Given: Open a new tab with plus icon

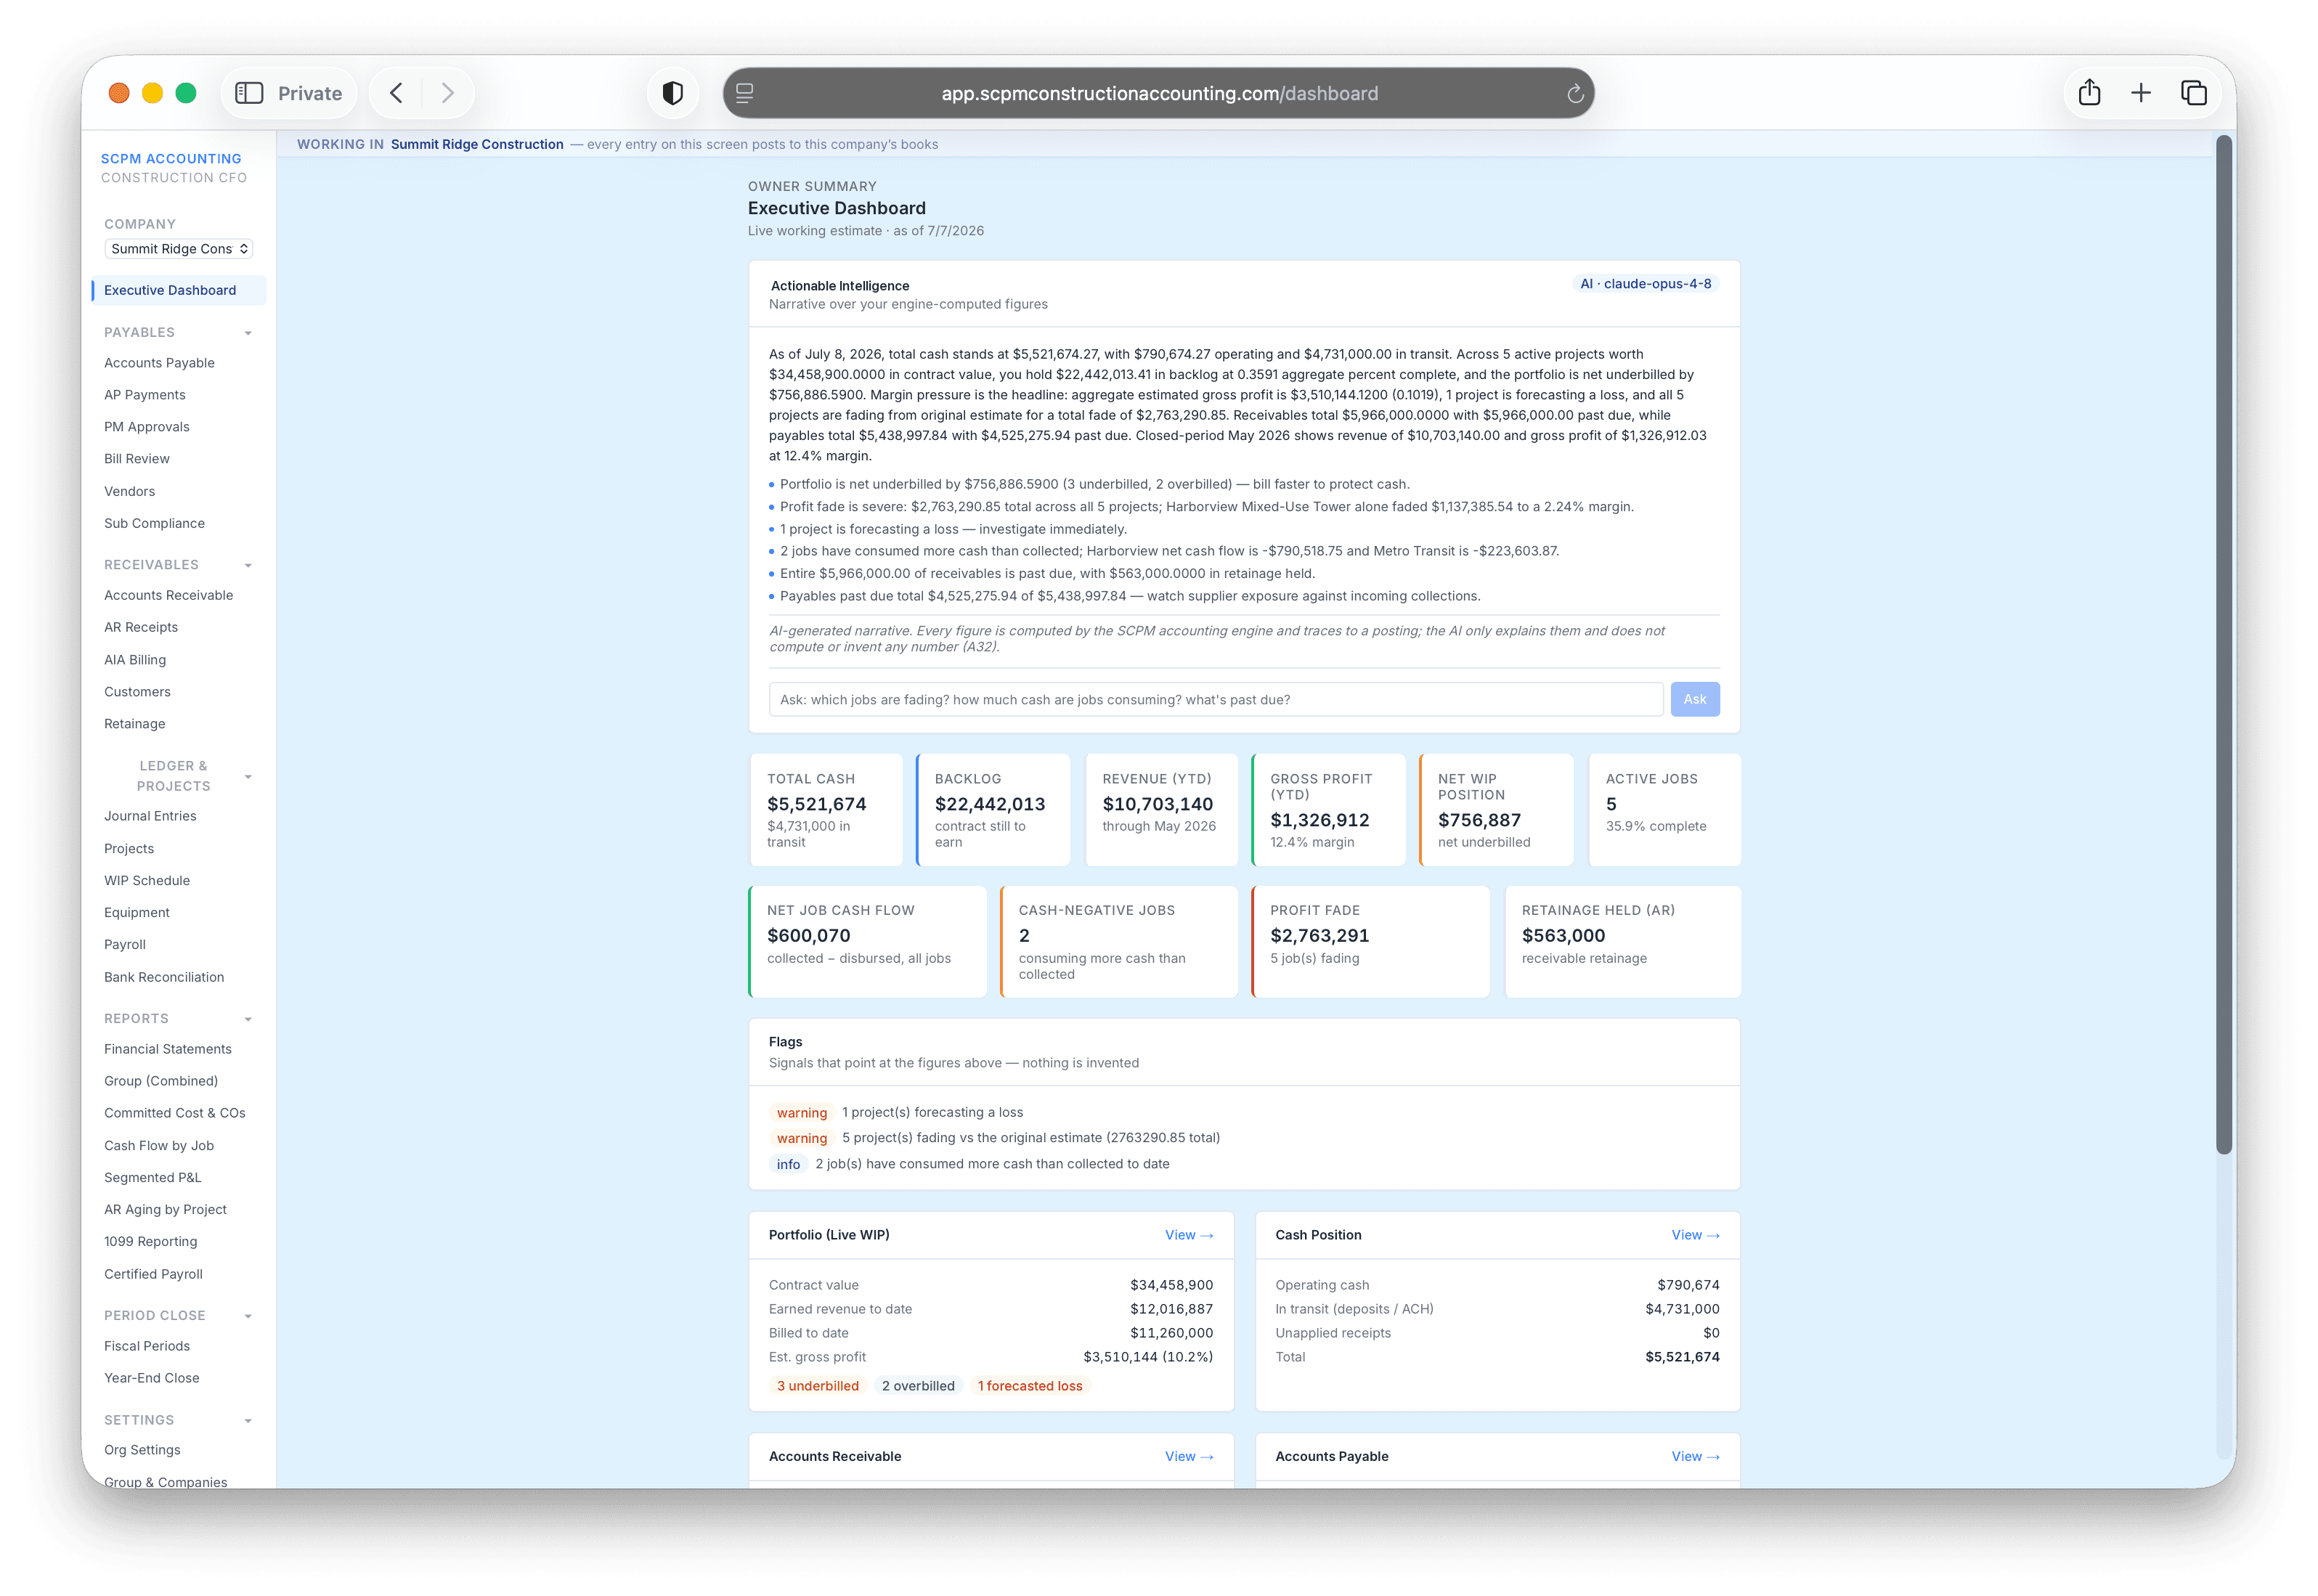Looking at the screenshot, I should (2141, 93).
